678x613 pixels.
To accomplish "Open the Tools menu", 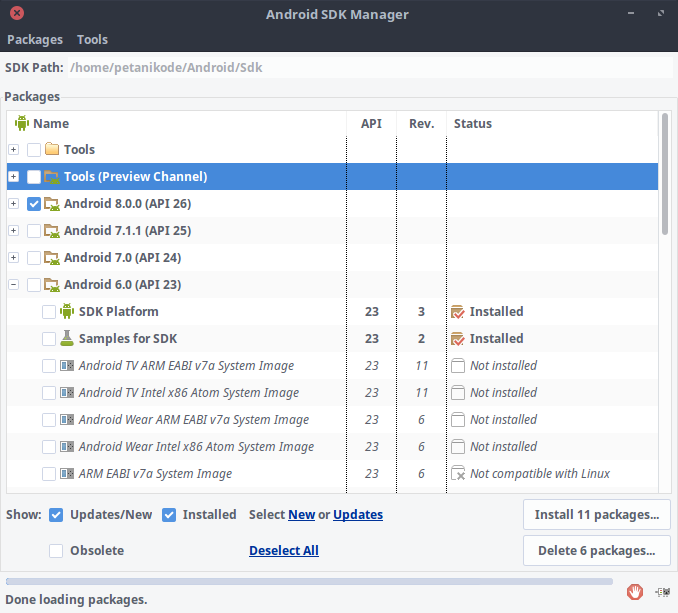I will click(x=93, y=39).
